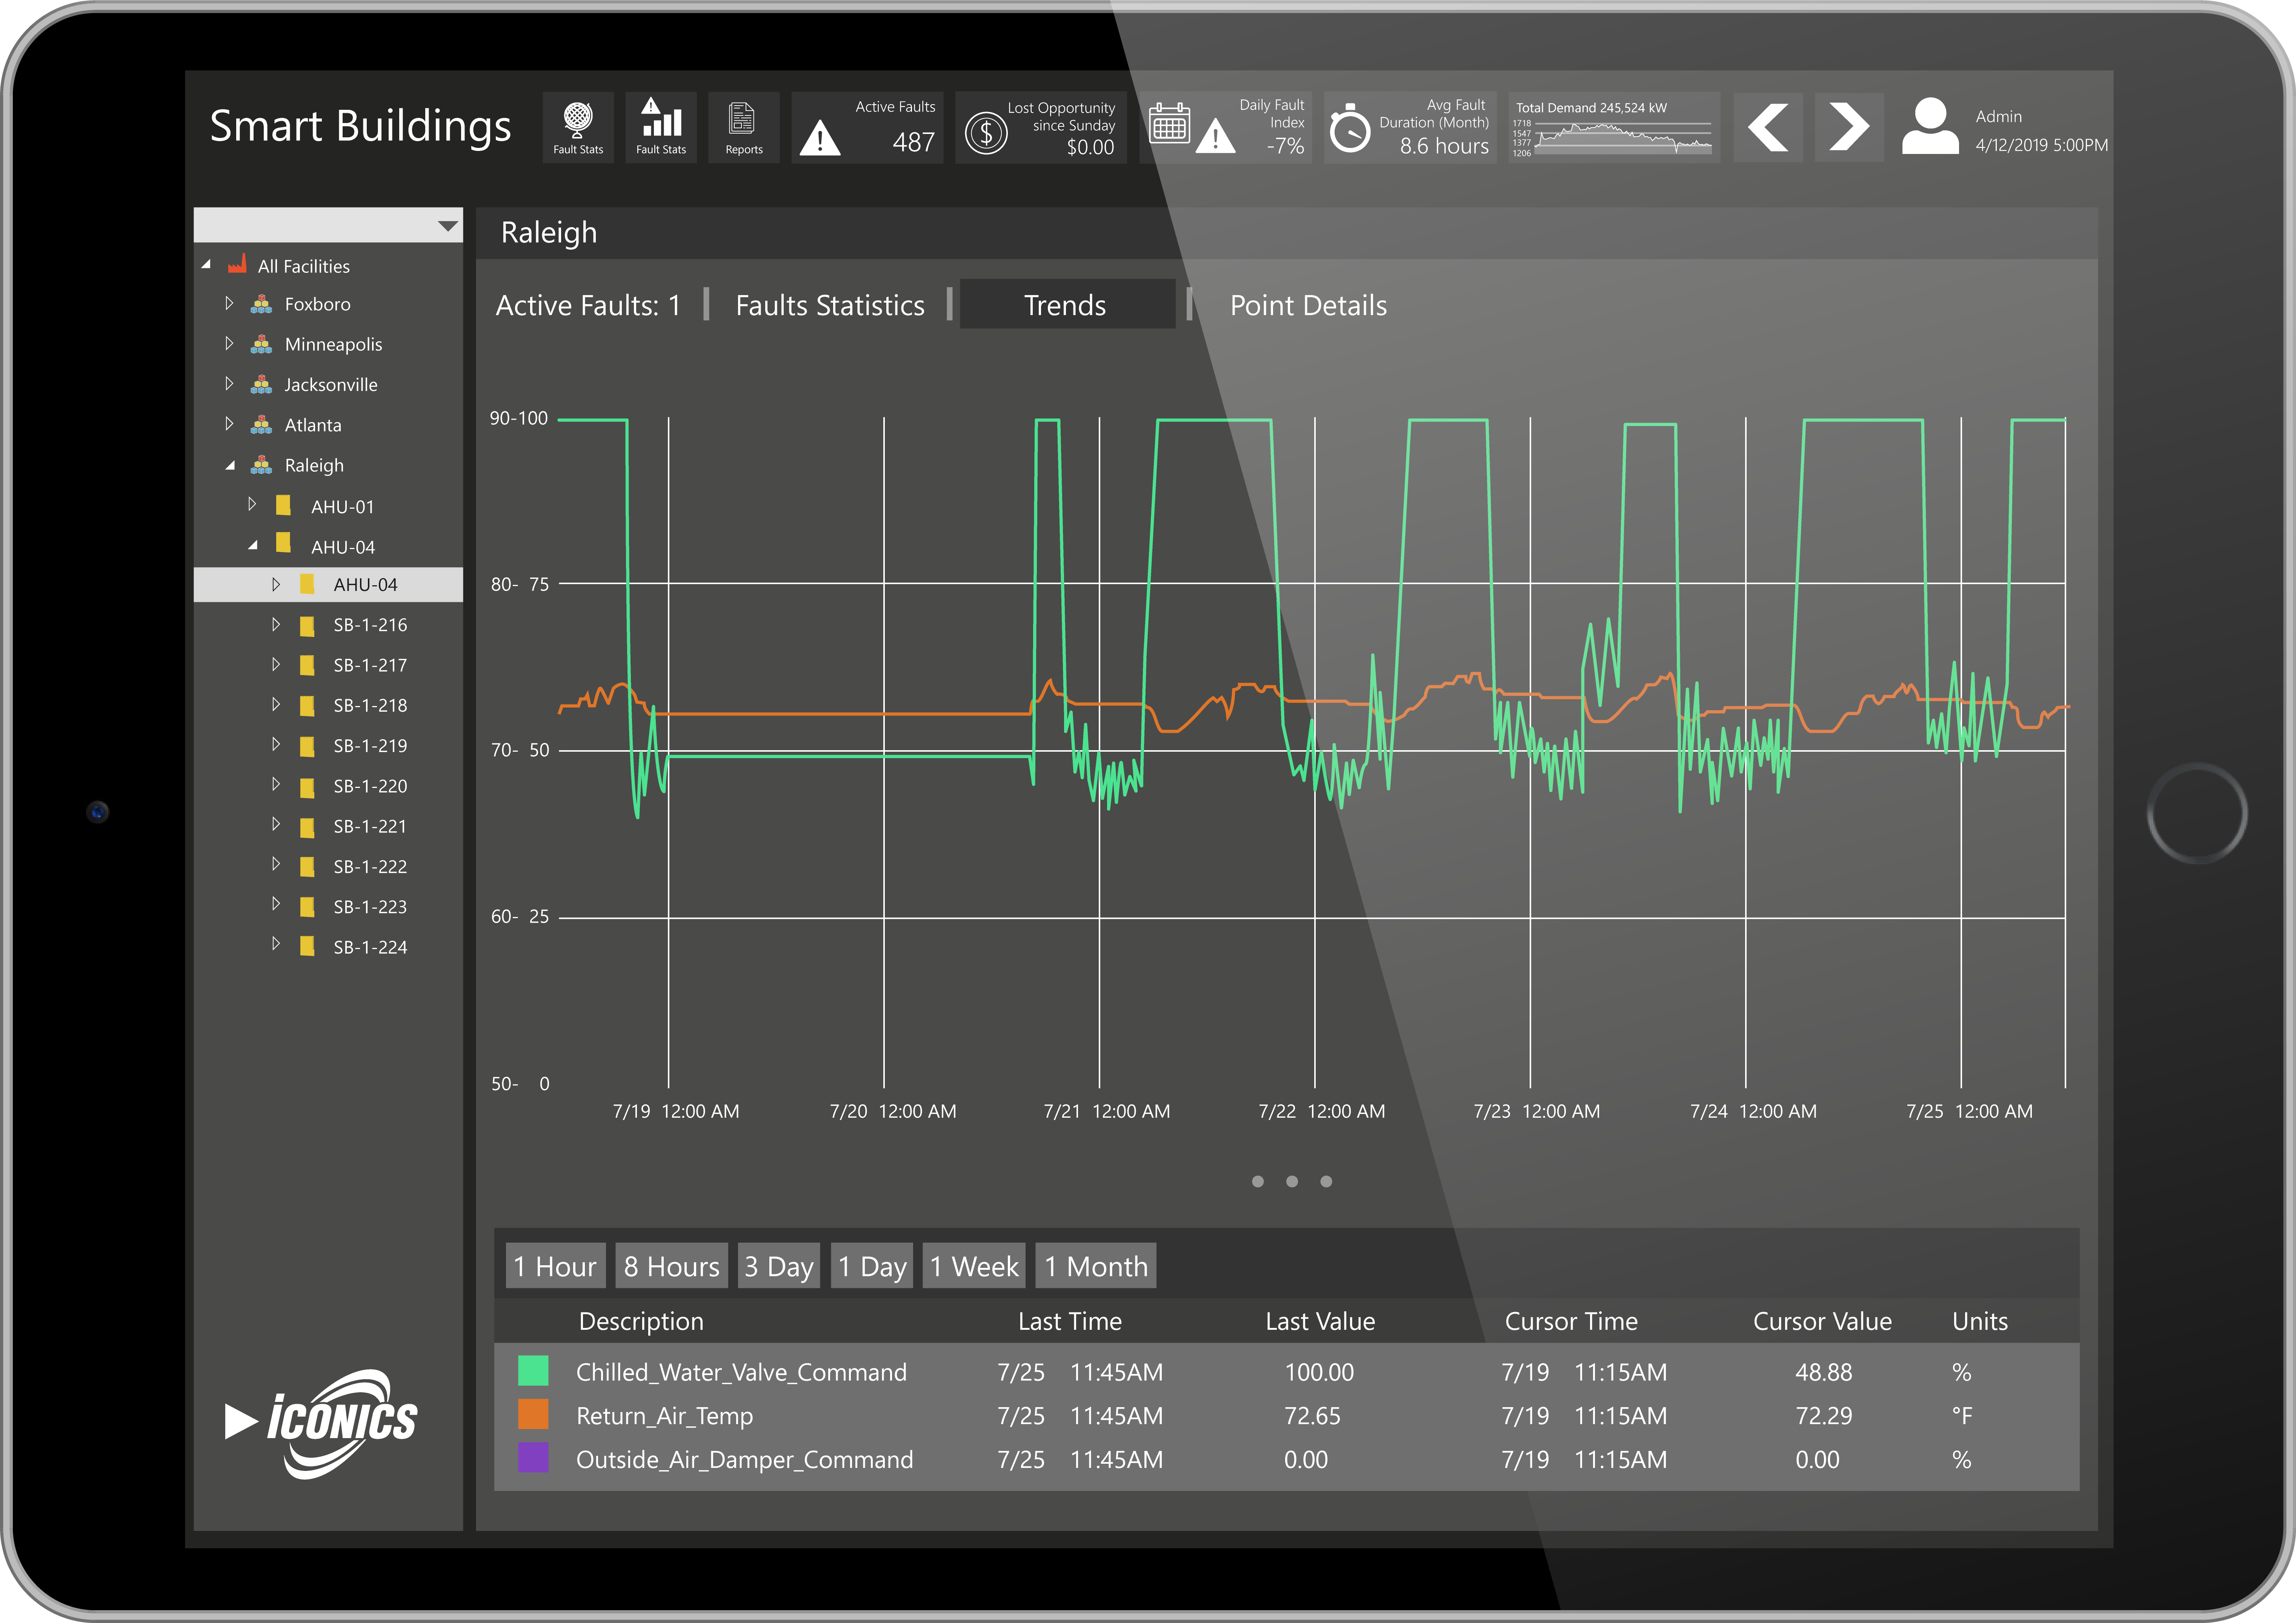The width and height of the screenshot is (2296, 1623).
Task: Open the Total Demand kW sparkline chart
Action: tap(1615, 128)
